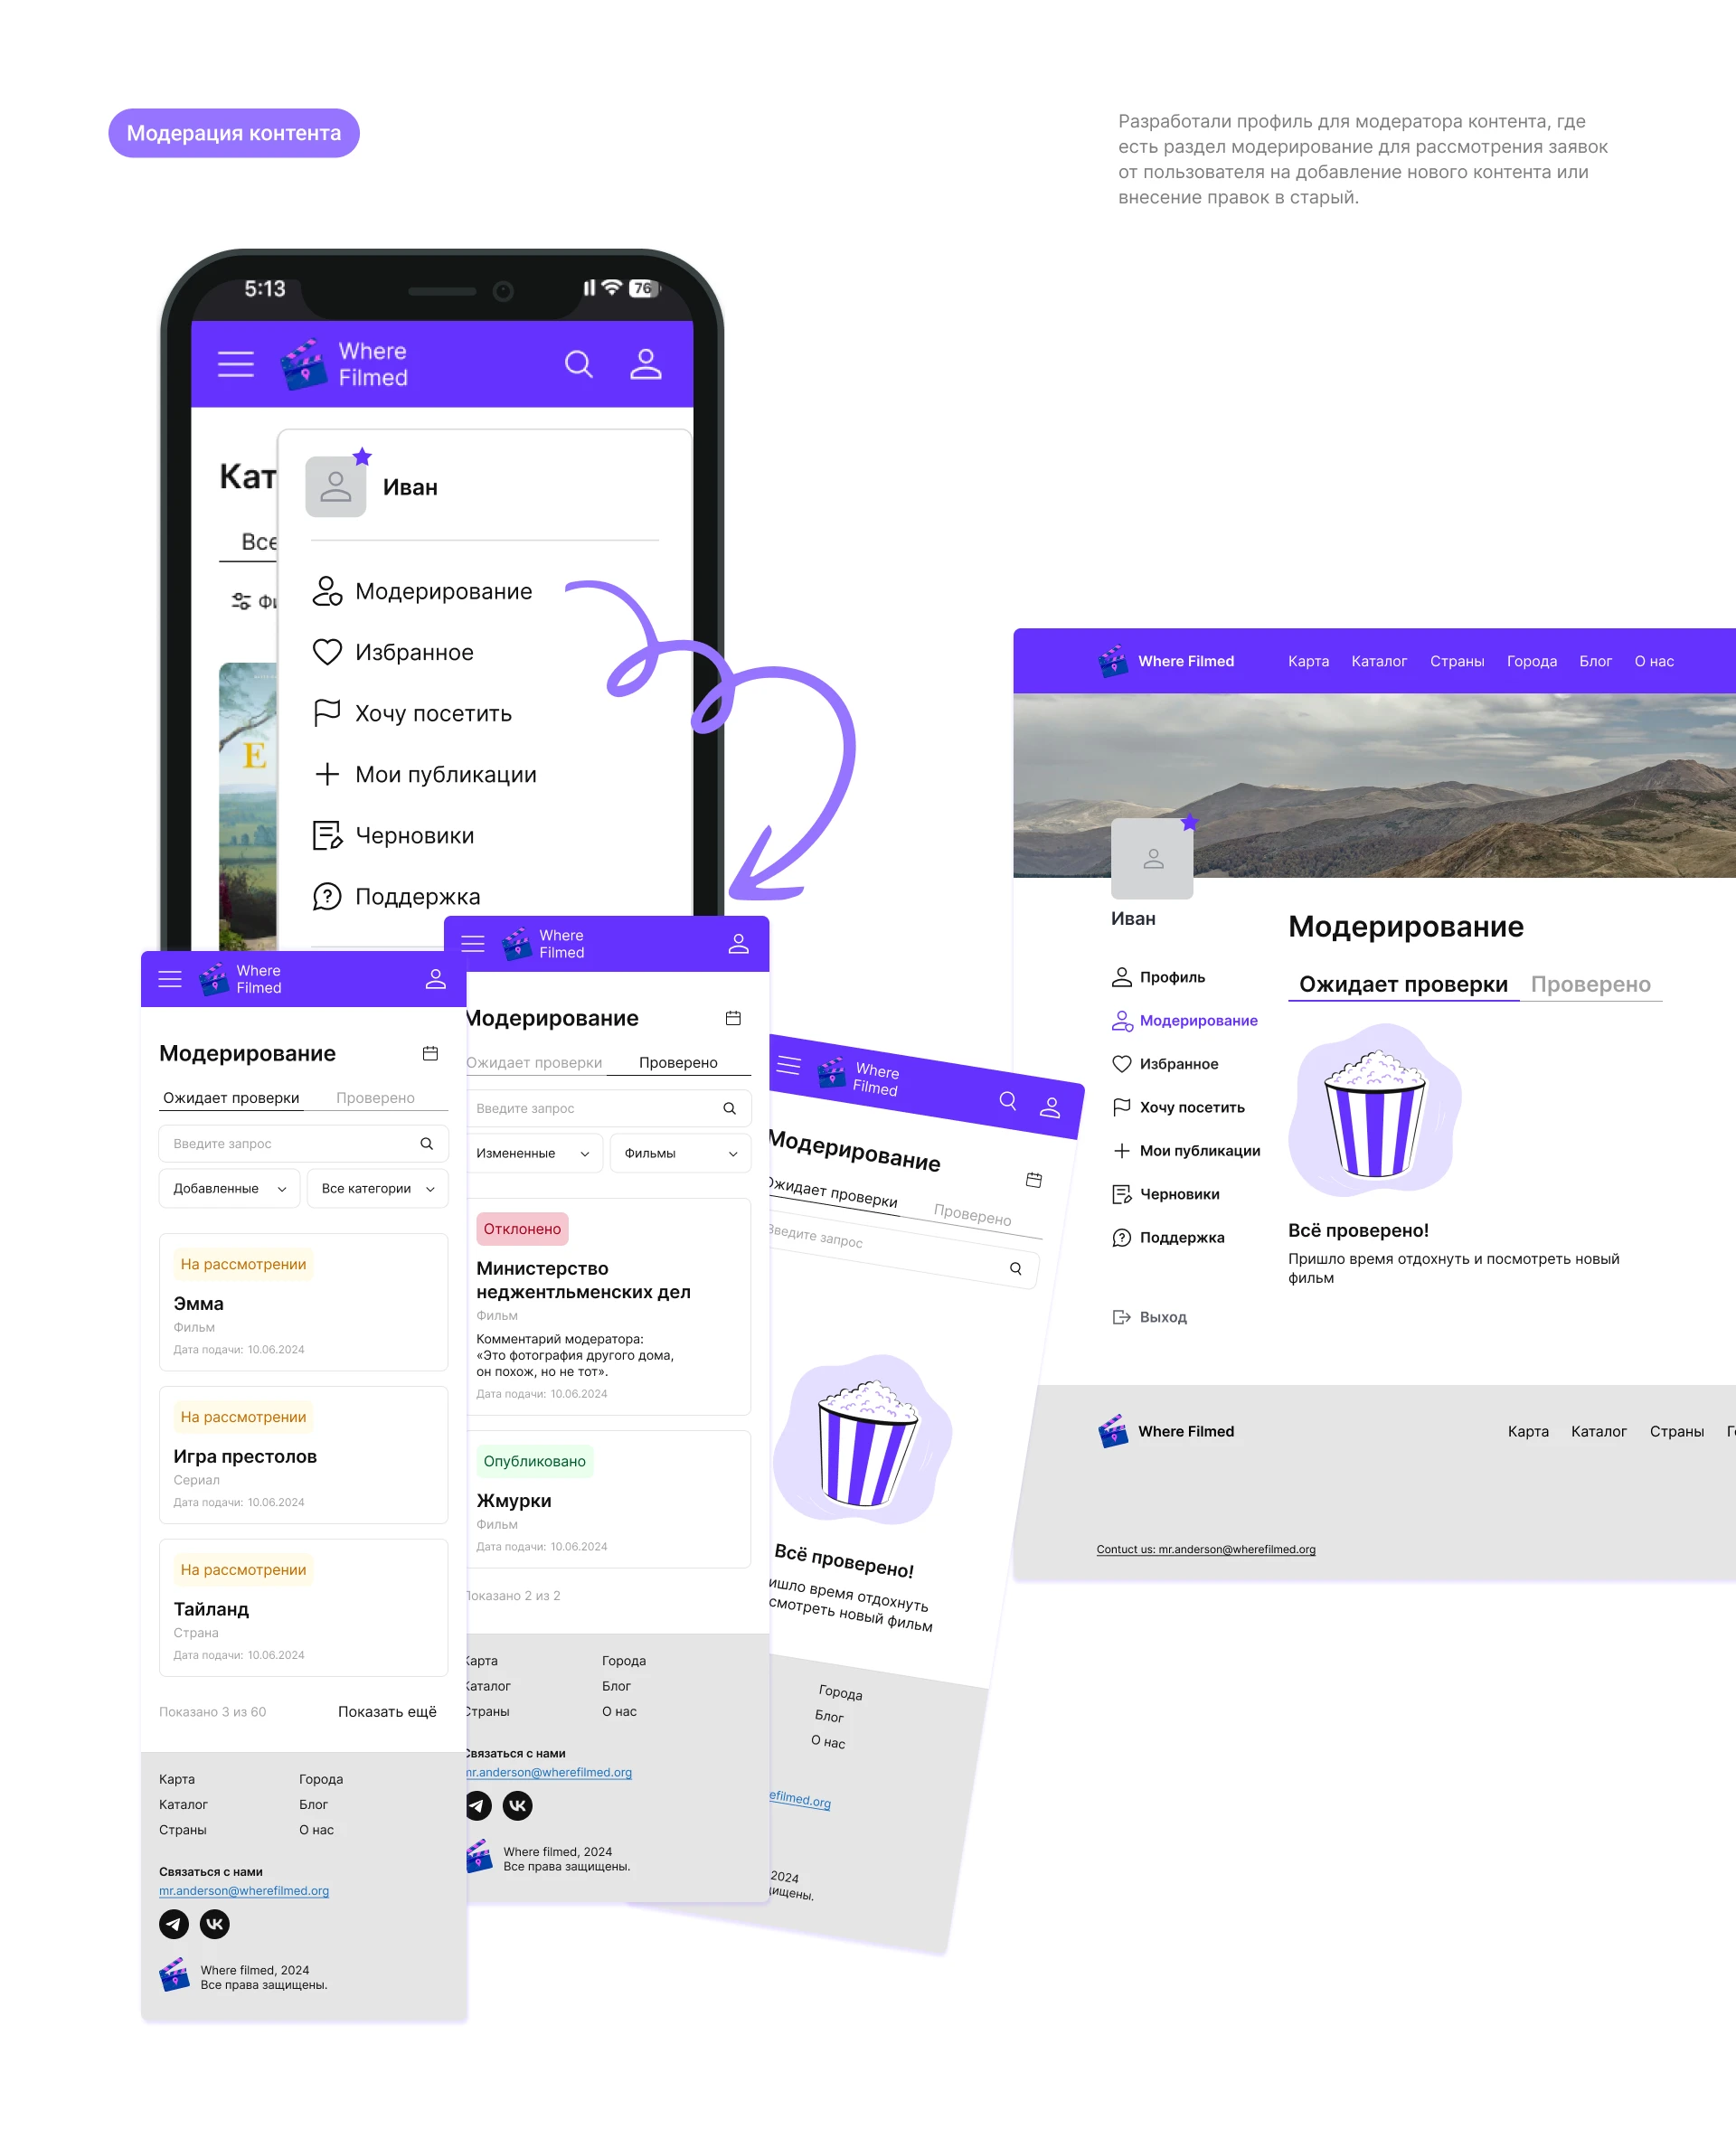Screen dimensions: 1736x2129
Task: Expand the Добавленные dropdown
Action: (x=229, y=1188)
